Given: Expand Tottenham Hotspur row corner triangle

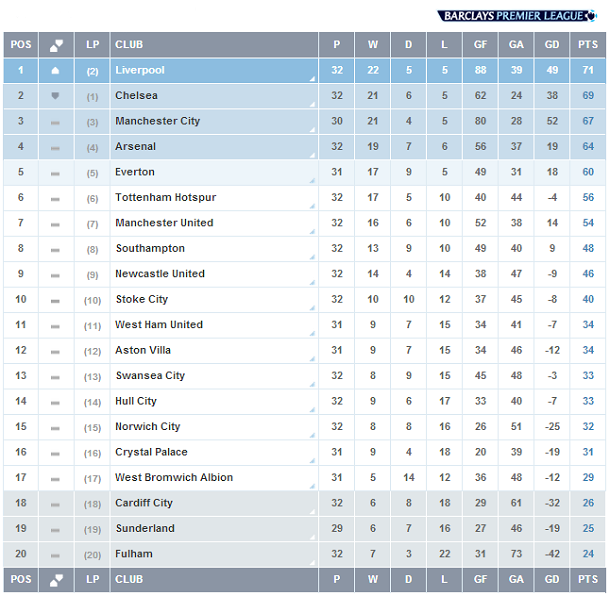Looking at the screenshot, I should click(x=312, y=206).
